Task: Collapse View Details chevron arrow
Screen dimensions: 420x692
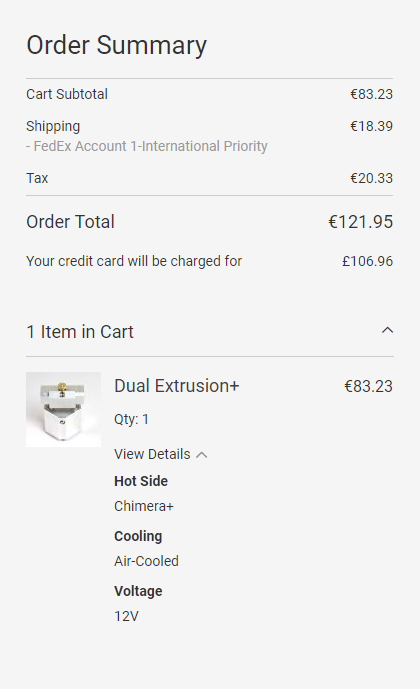Action: [201, 455]
